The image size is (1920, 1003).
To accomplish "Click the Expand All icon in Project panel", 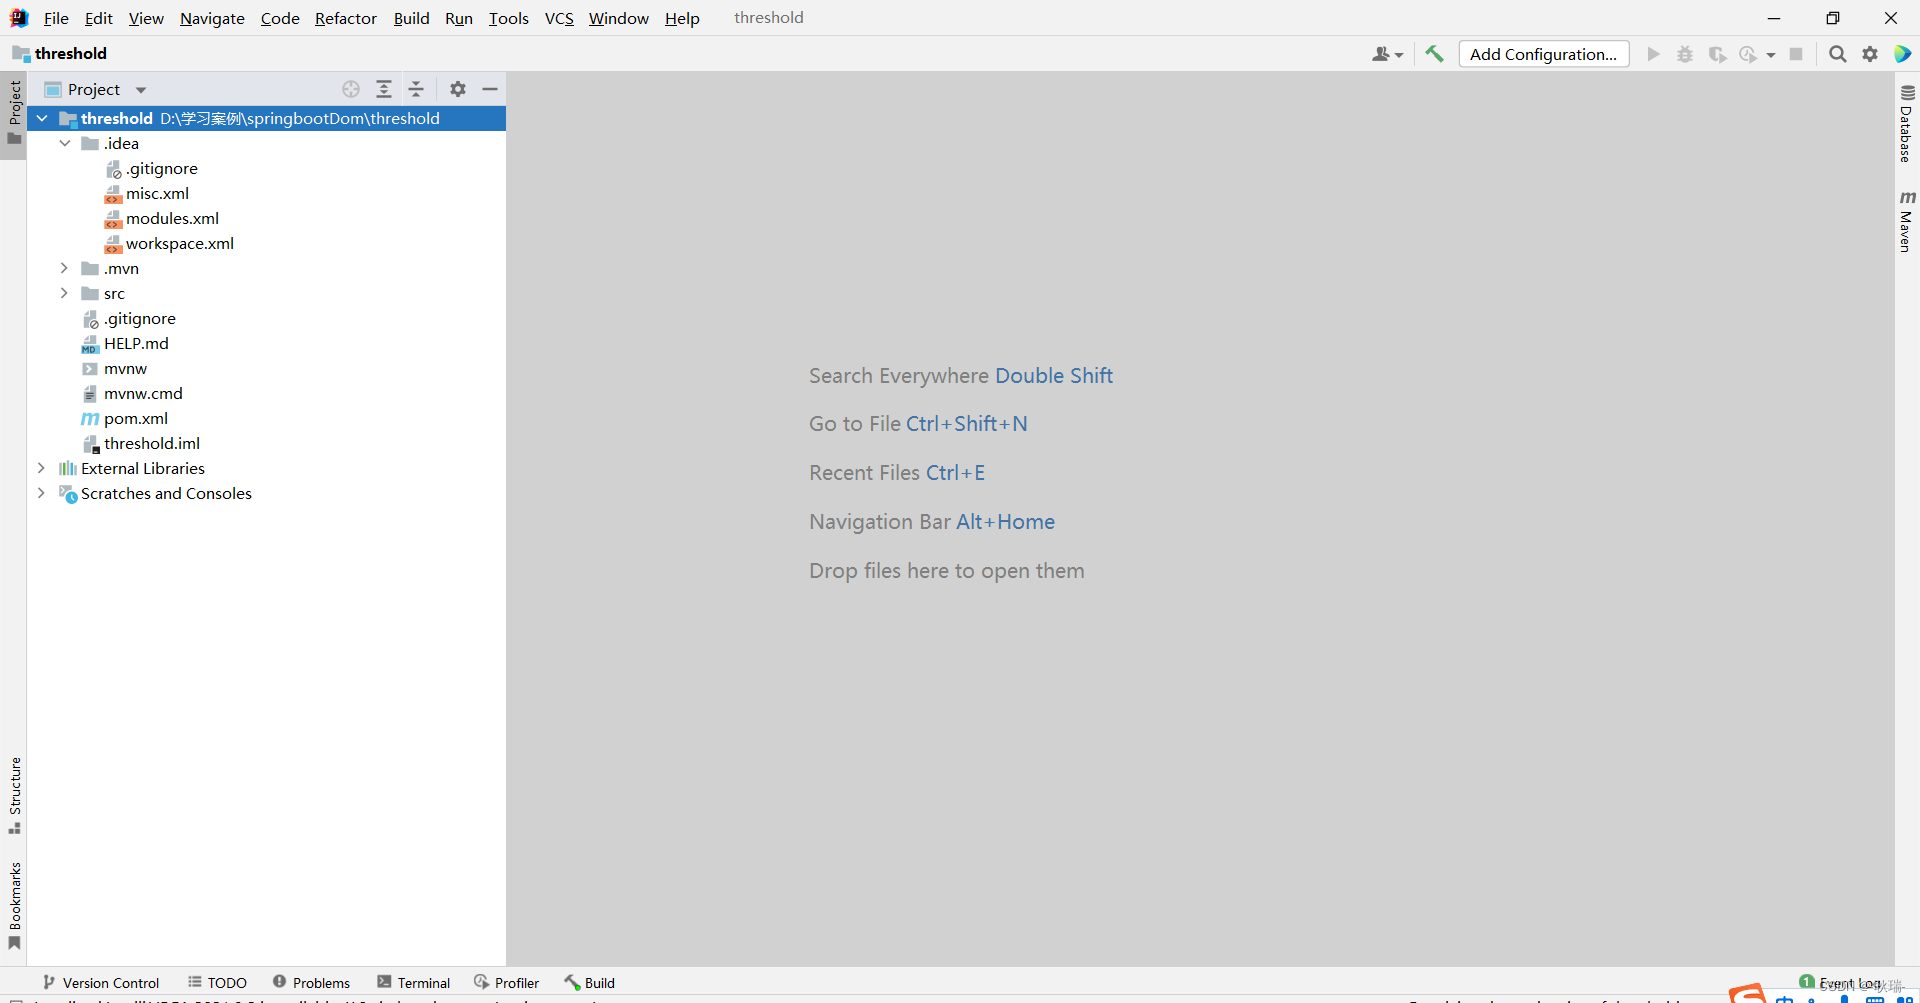I will coord(384,89).
